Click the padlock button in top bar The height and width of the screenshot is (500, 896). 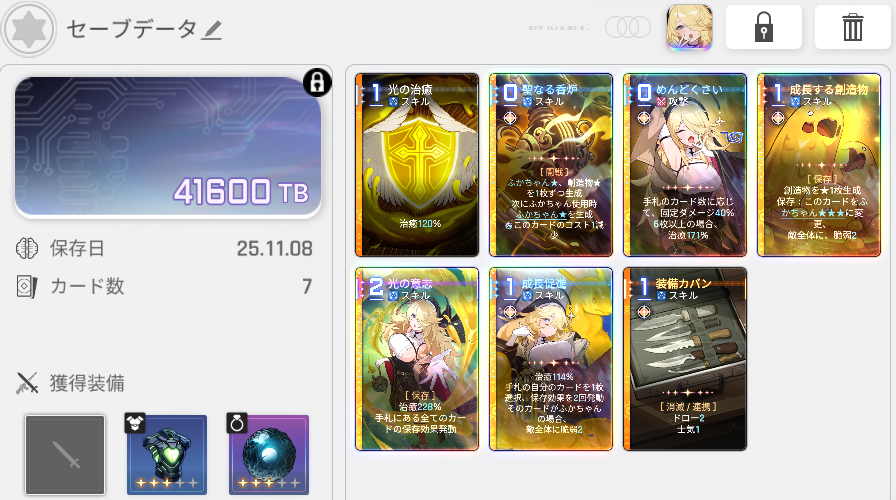click(763, 27)
